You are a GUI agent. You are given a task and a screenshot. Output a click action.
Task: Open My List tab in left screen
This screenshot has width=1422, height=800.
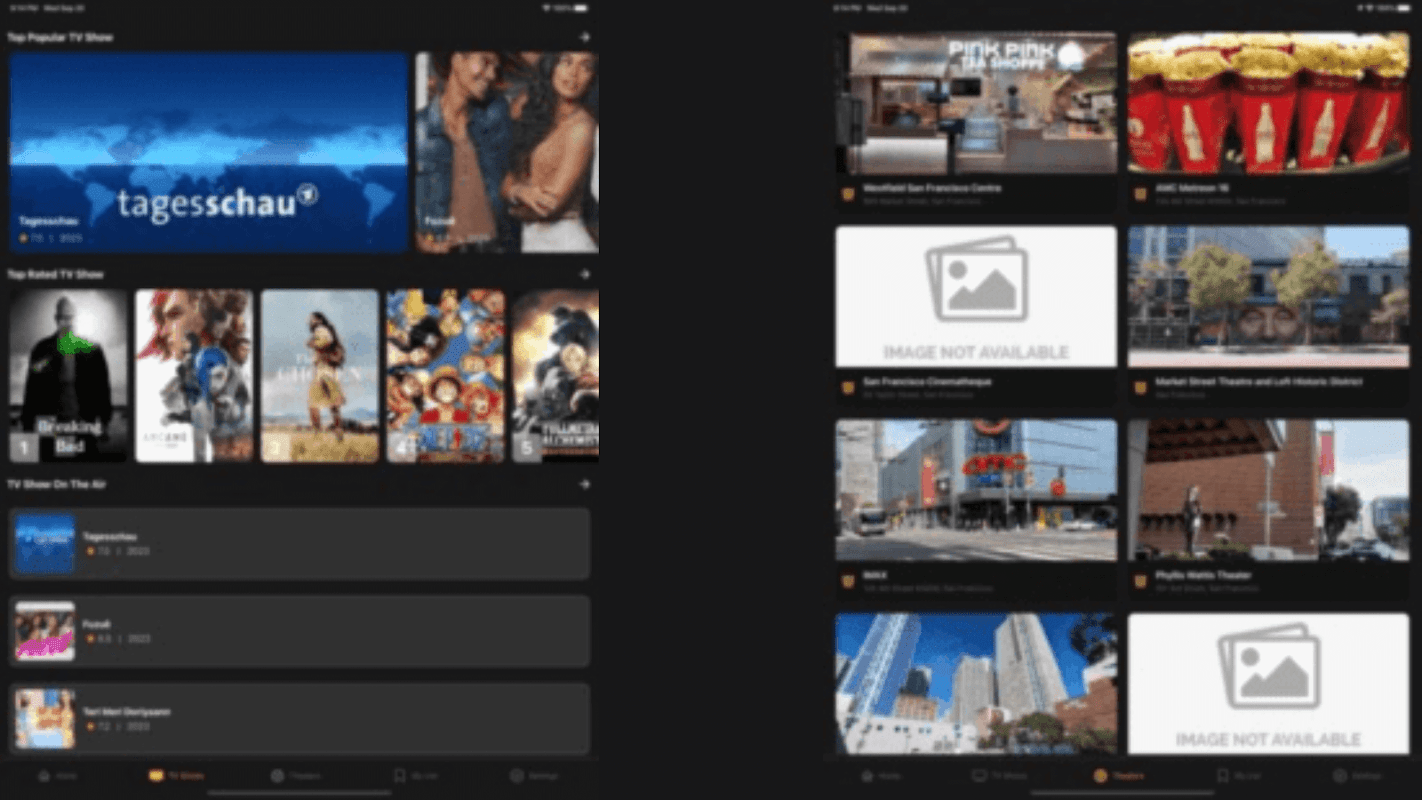point(418,775)
